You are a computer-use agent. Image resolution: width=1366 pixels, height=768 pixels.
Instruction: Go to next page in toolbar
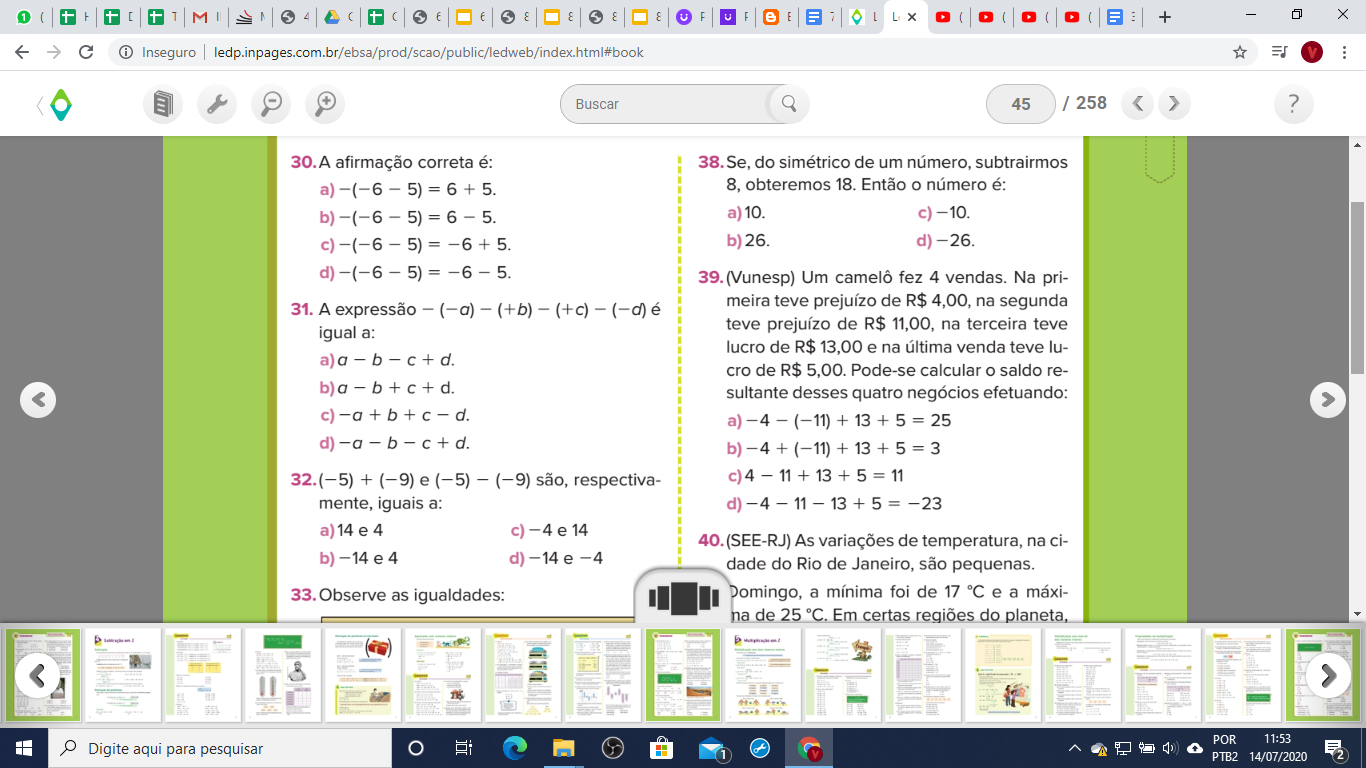click(1174, 103)
